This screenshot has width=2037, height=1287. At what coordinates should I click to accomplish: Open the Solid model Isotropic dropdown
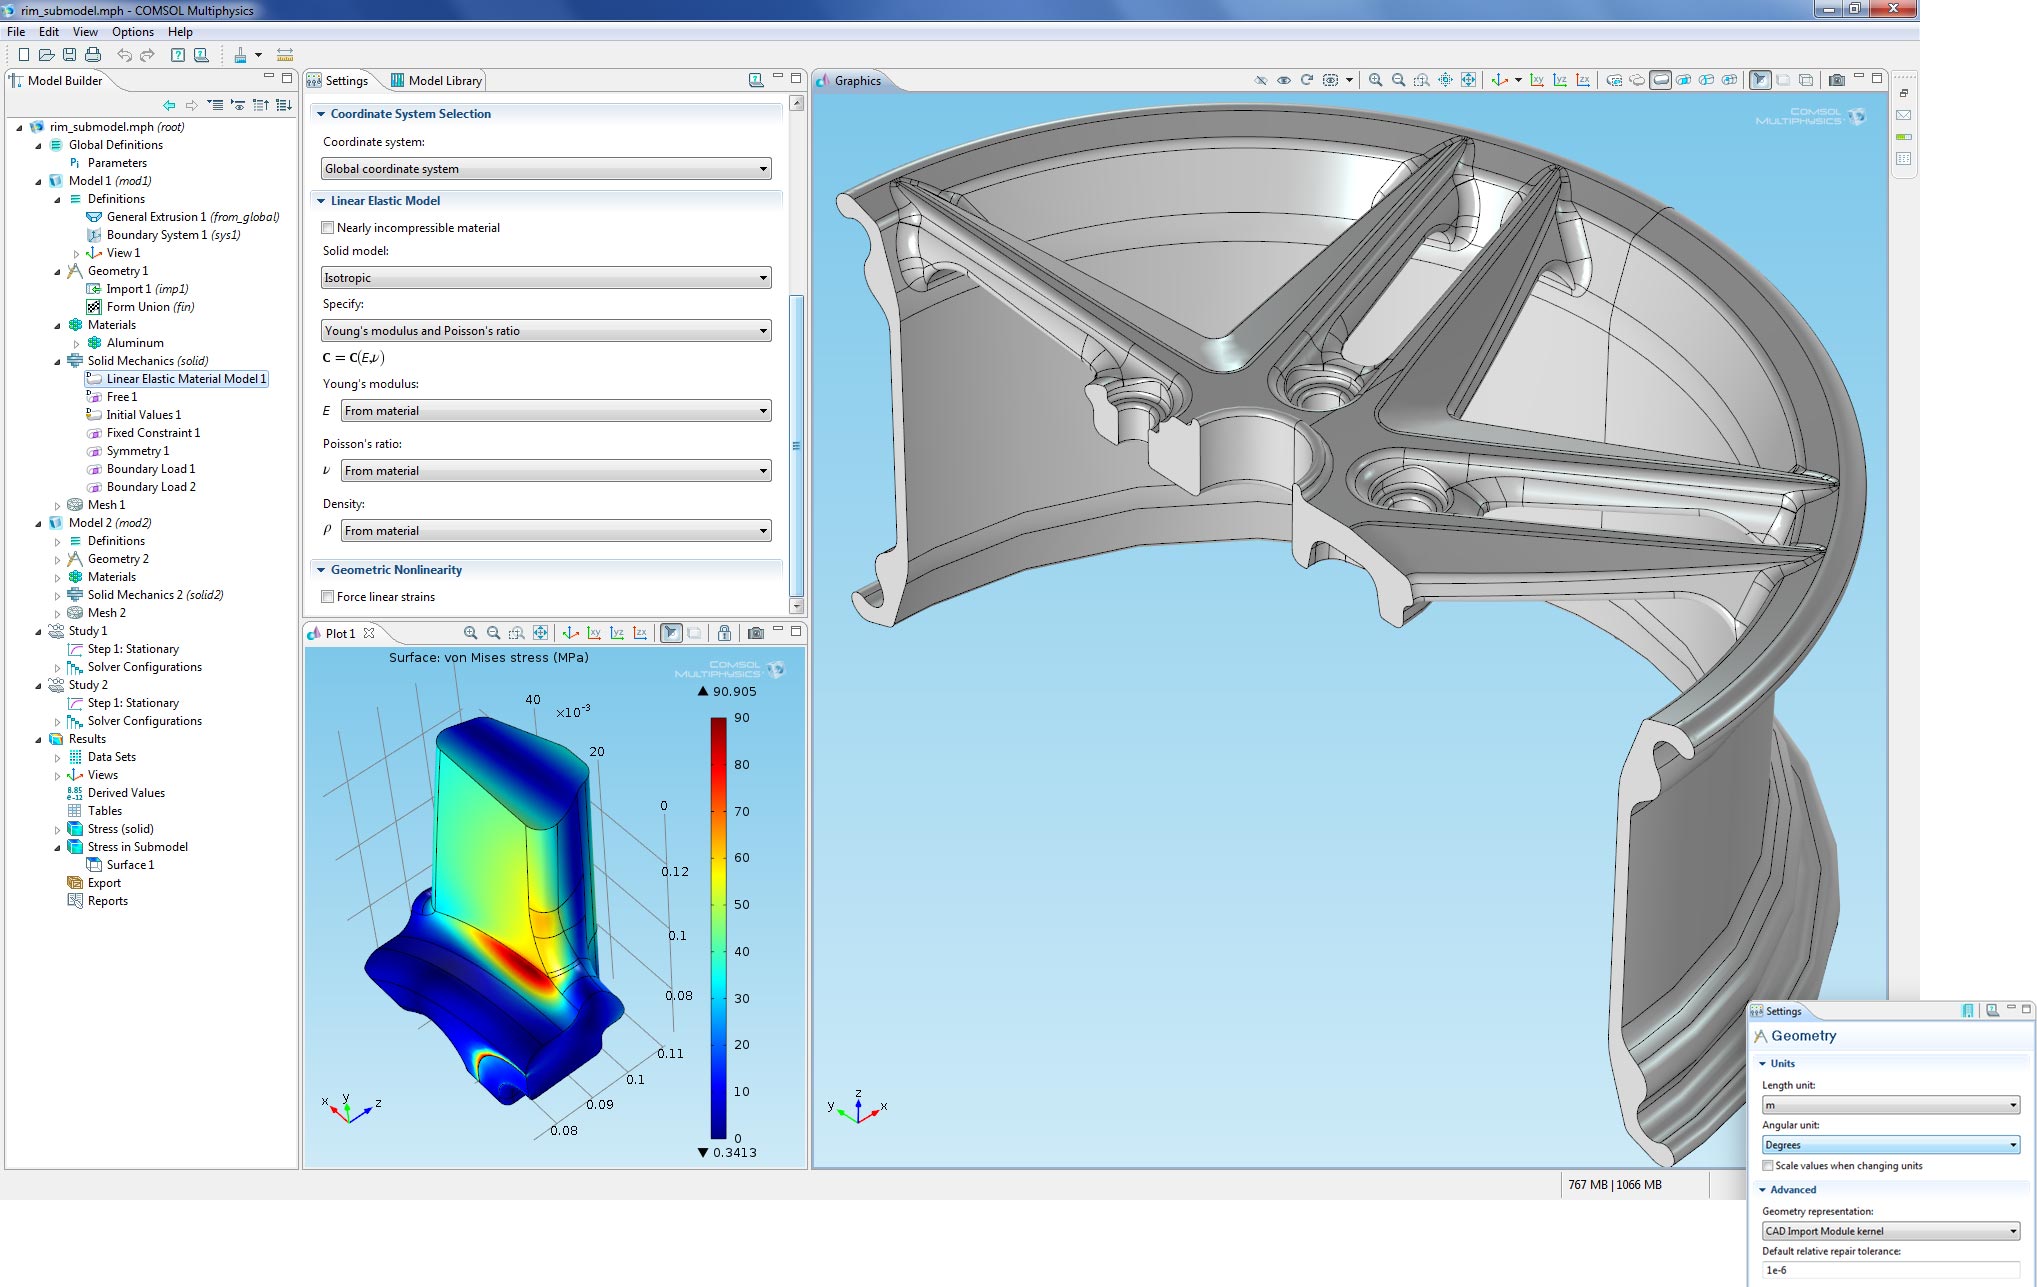pos(546,278)
